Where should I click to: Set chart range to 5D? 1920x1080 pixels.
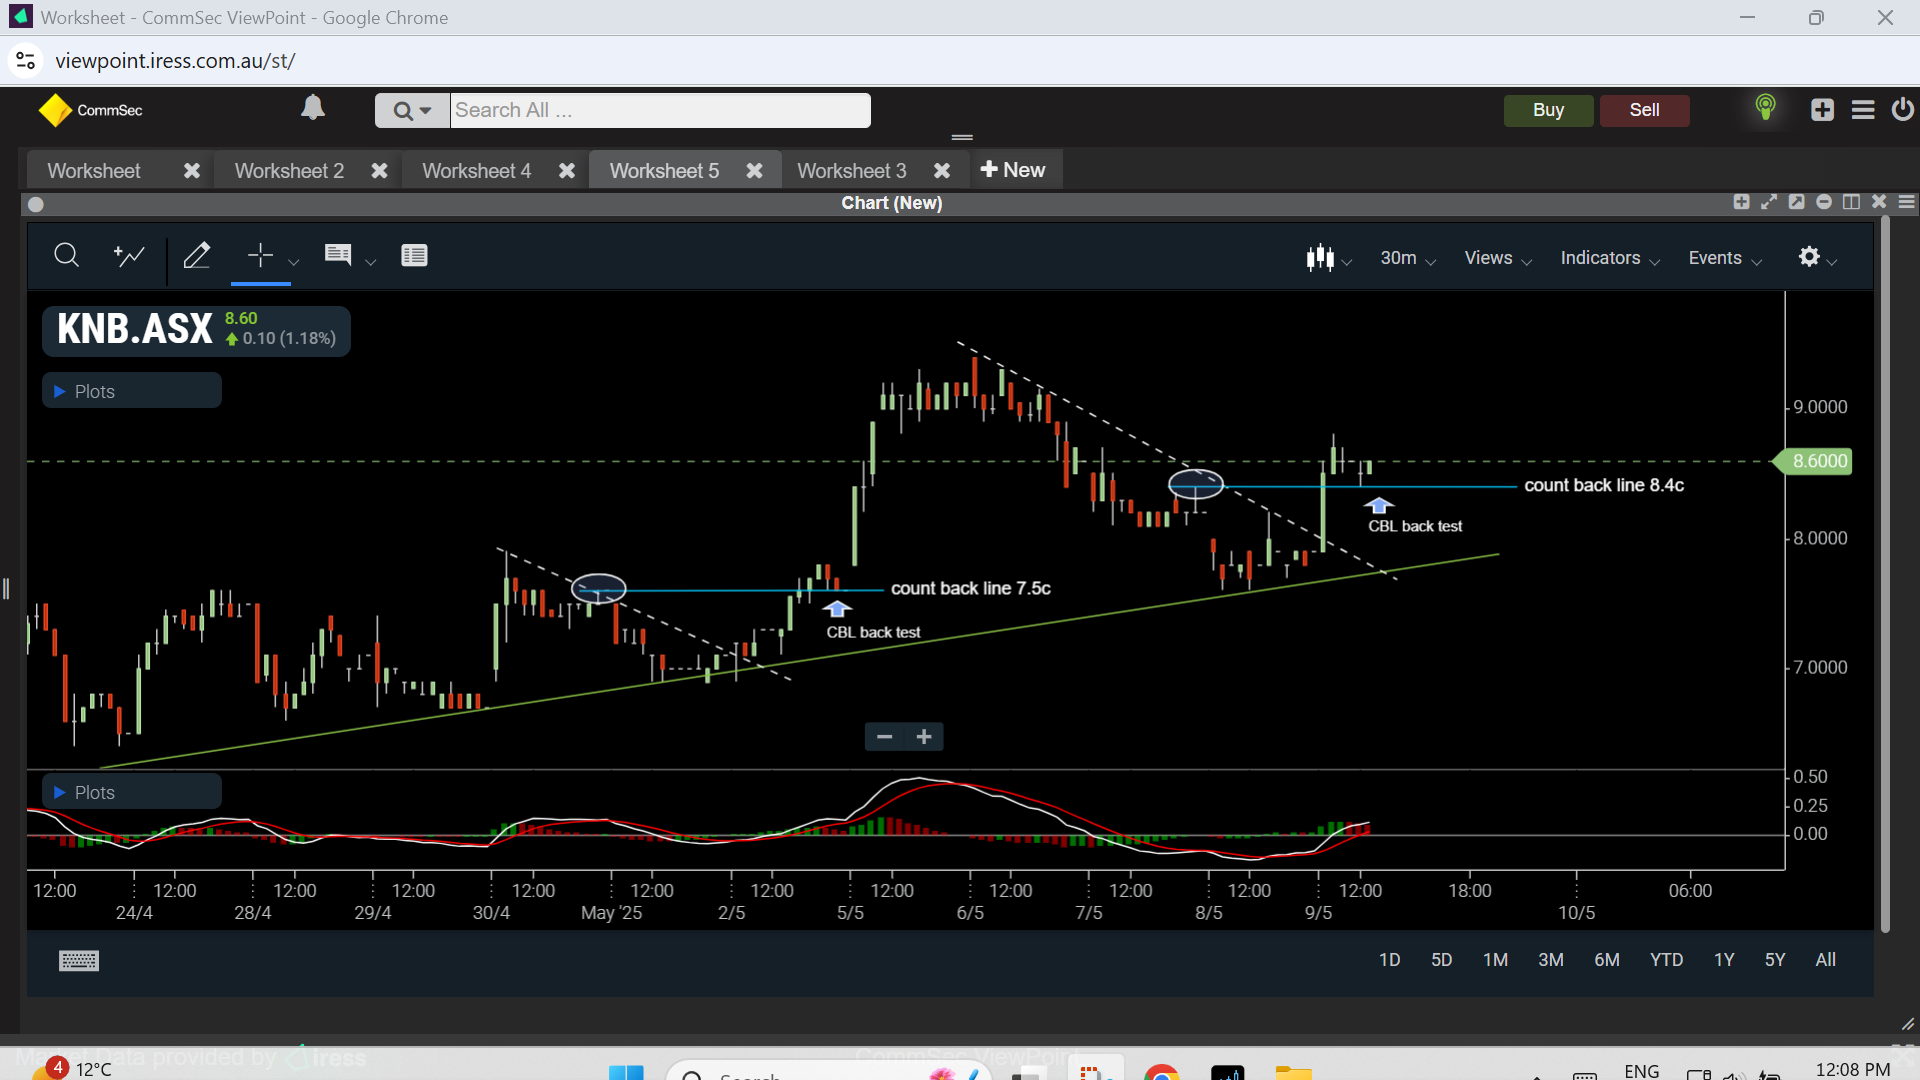point(1441,960)
